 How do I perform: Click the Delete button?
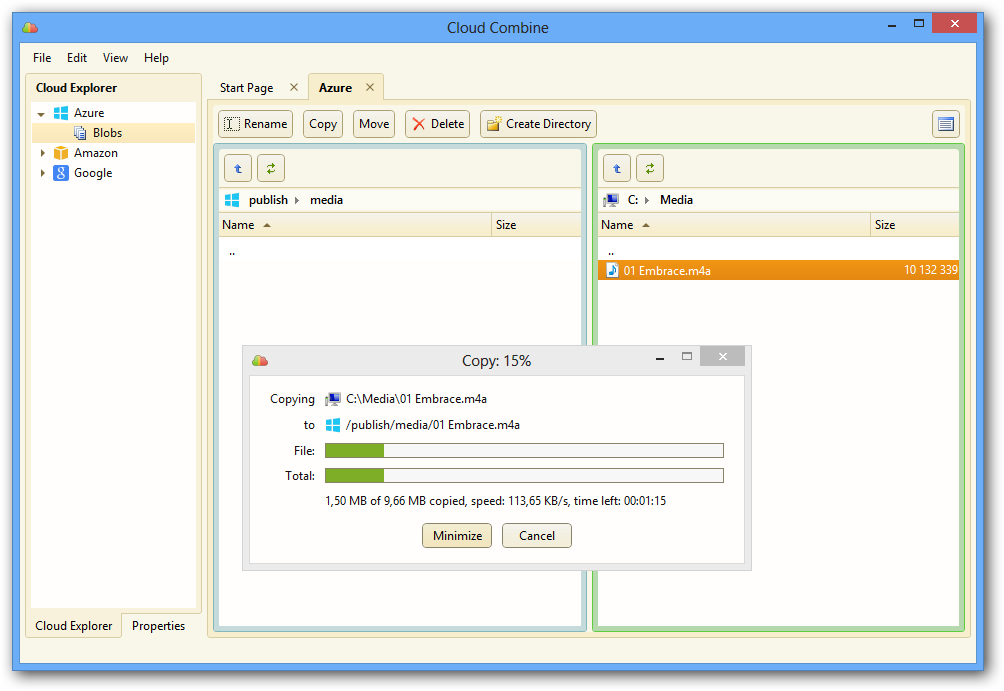point(438,124)
